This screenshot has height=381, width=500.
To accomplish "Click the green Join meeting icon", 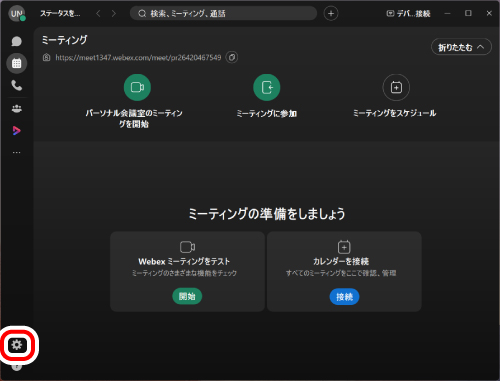I will 266,87.
